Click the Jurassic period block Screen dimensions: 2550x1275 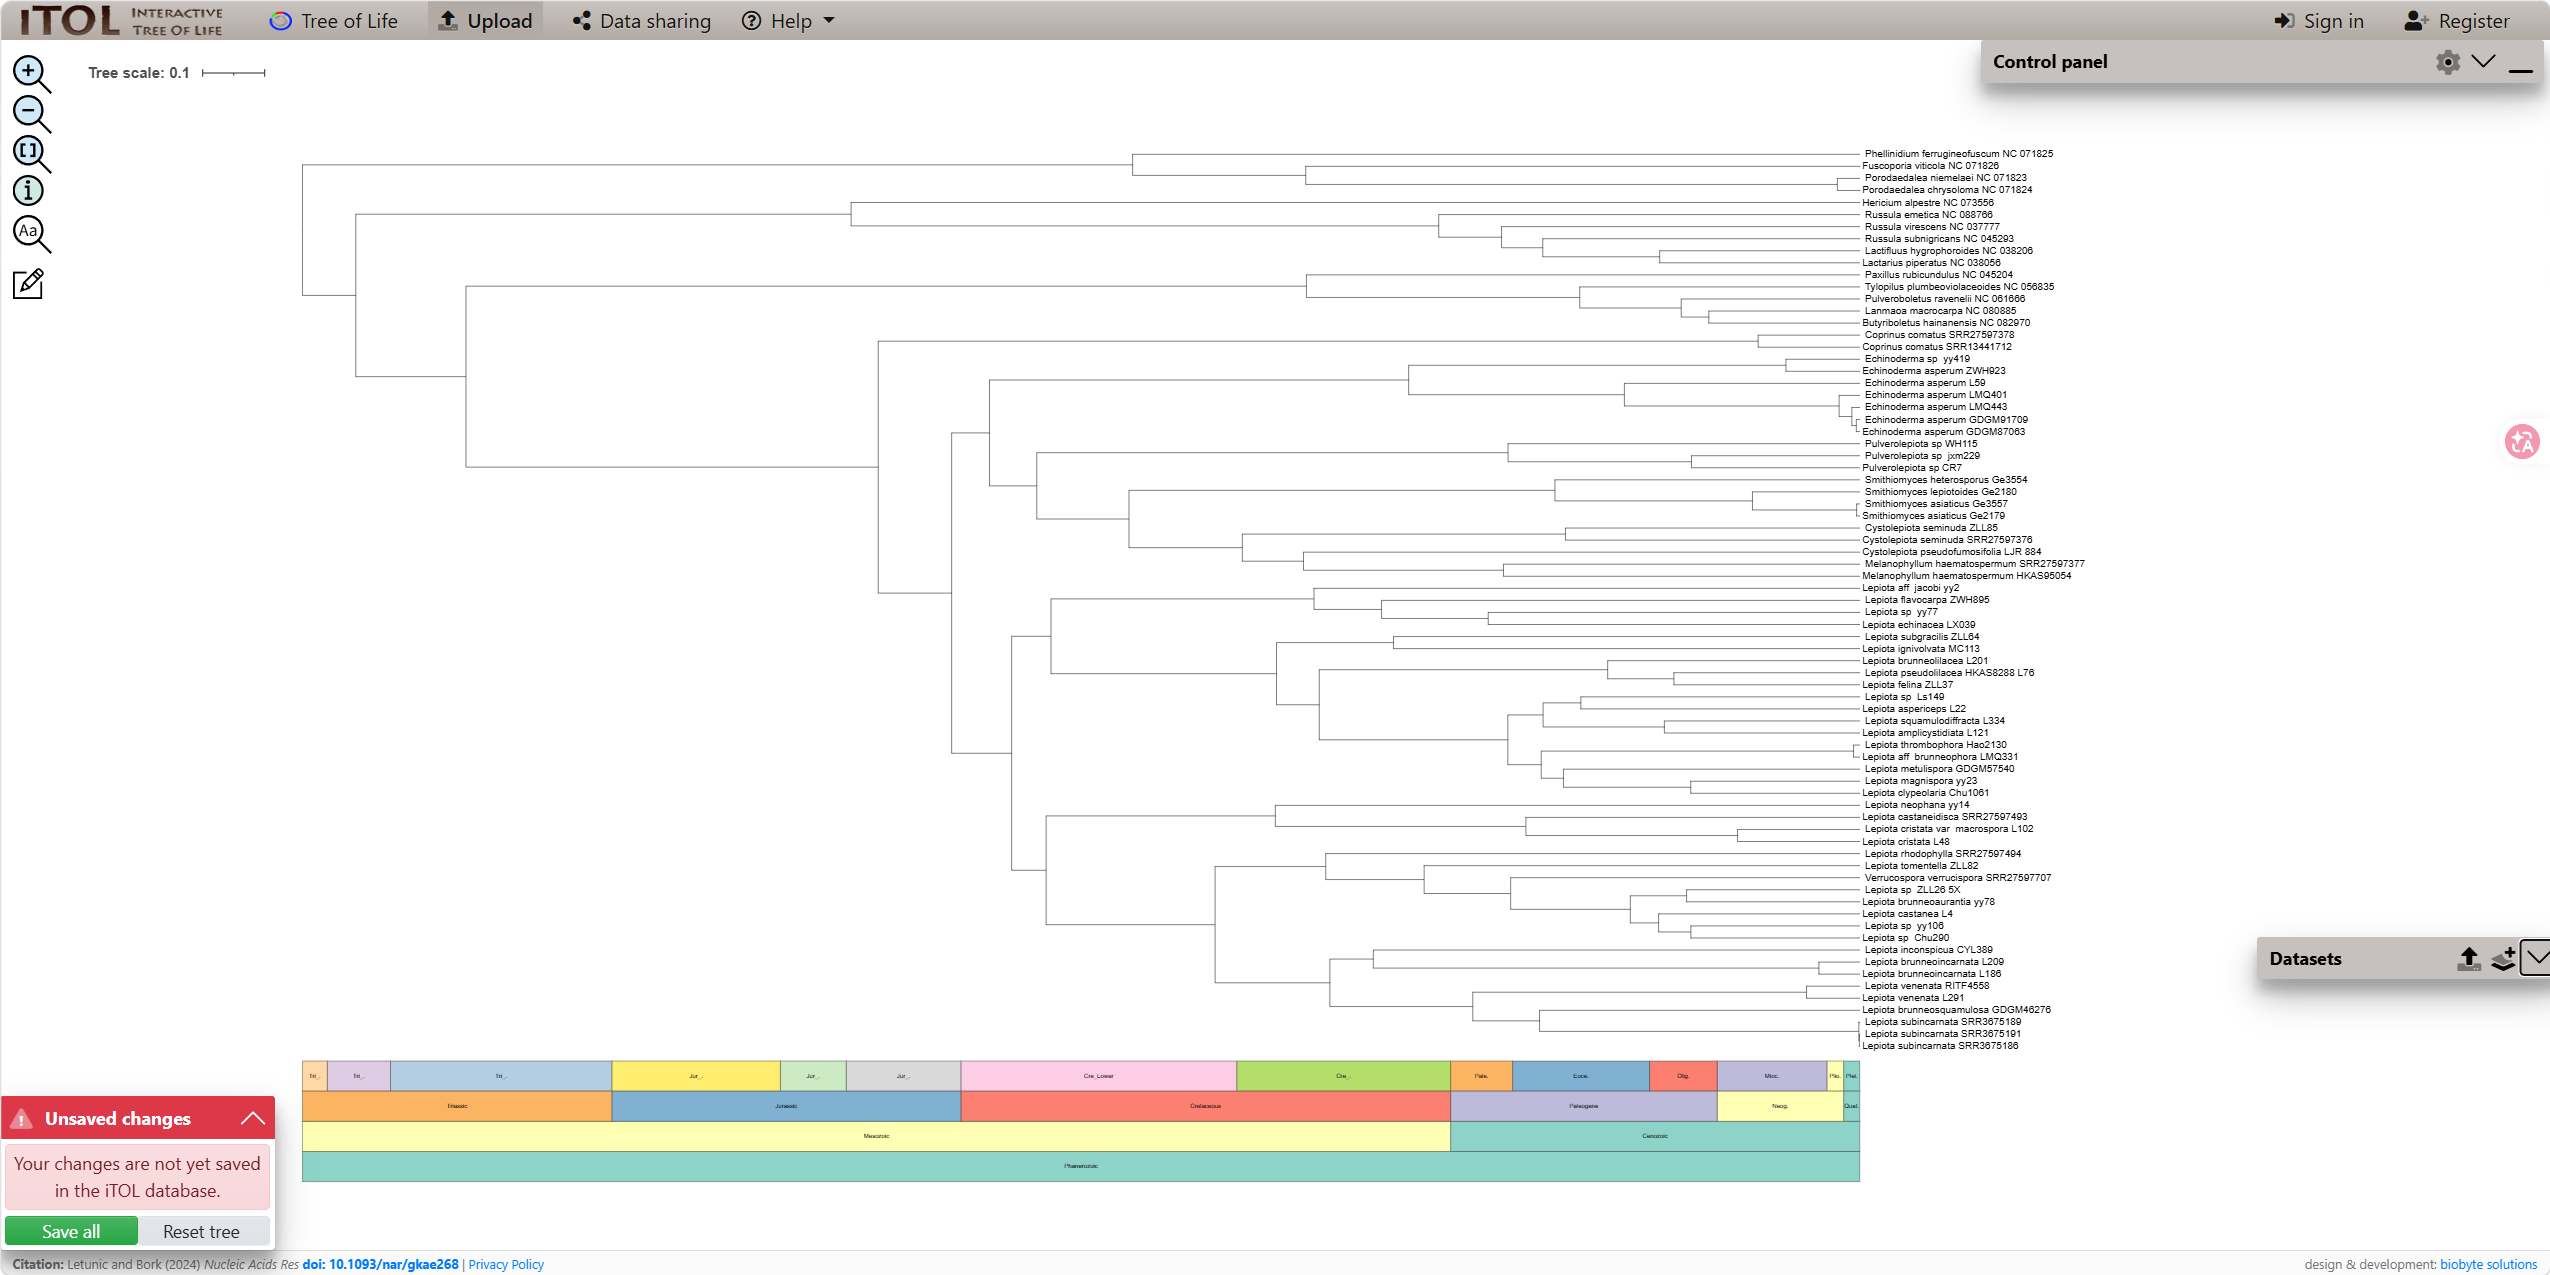click(x=786, y=1106)
